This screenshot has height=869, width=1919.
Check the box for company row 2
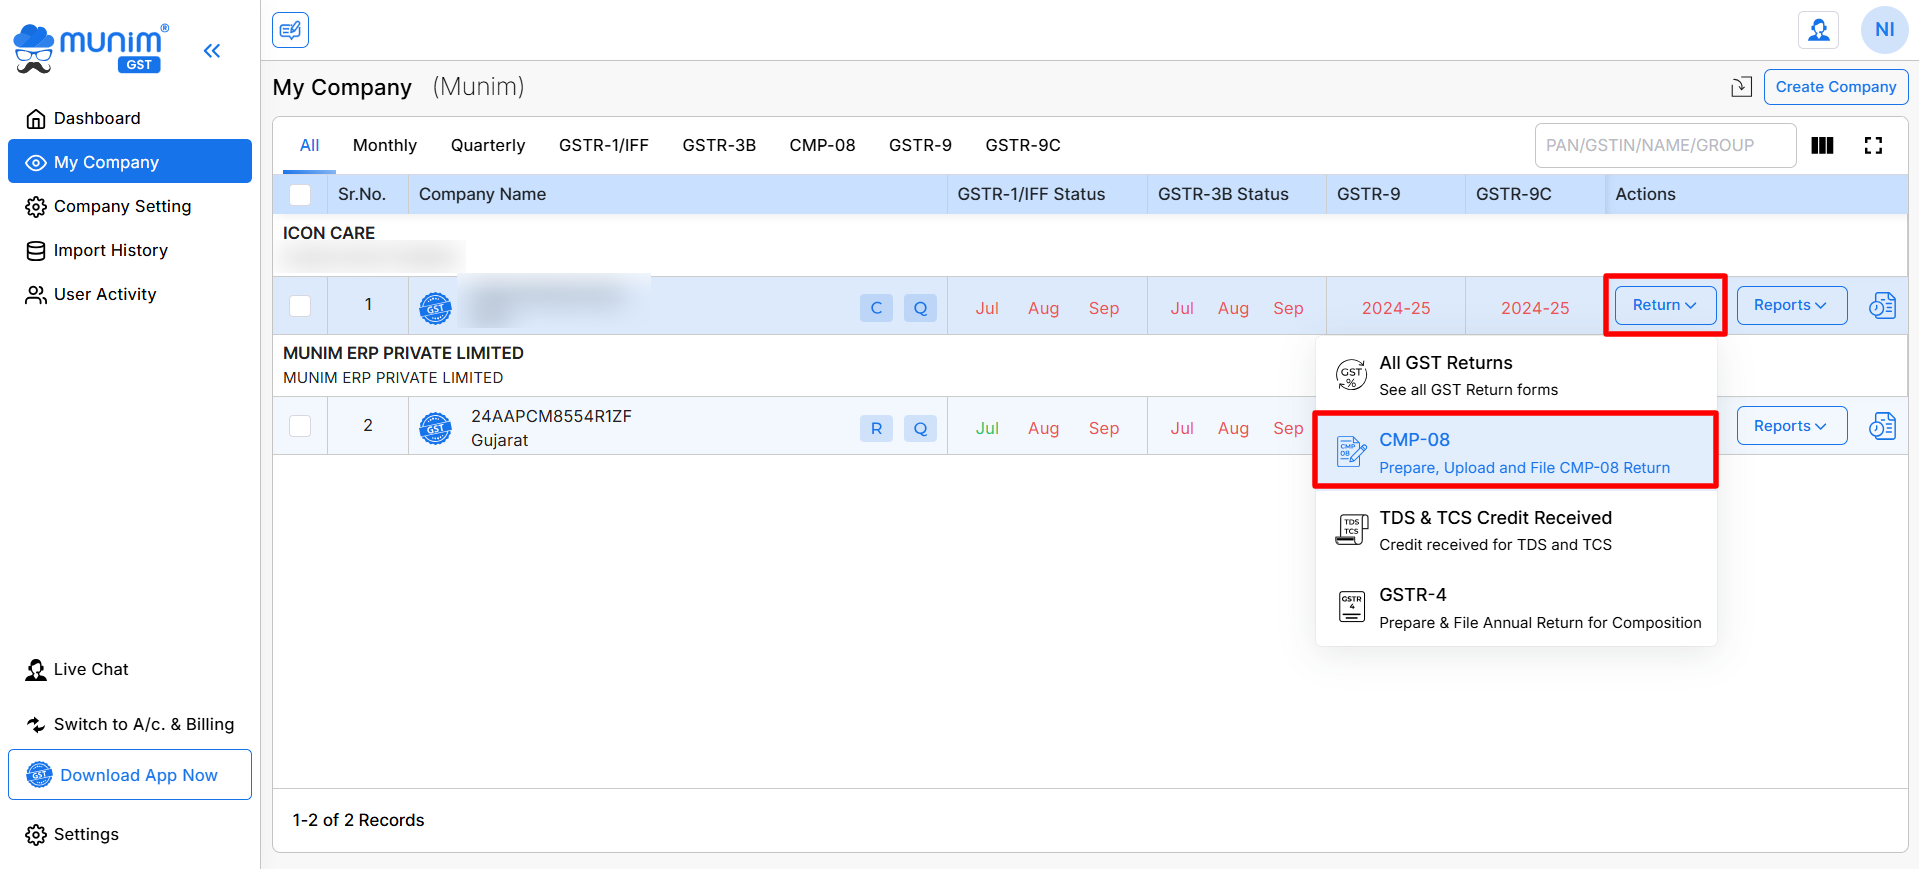300,426
